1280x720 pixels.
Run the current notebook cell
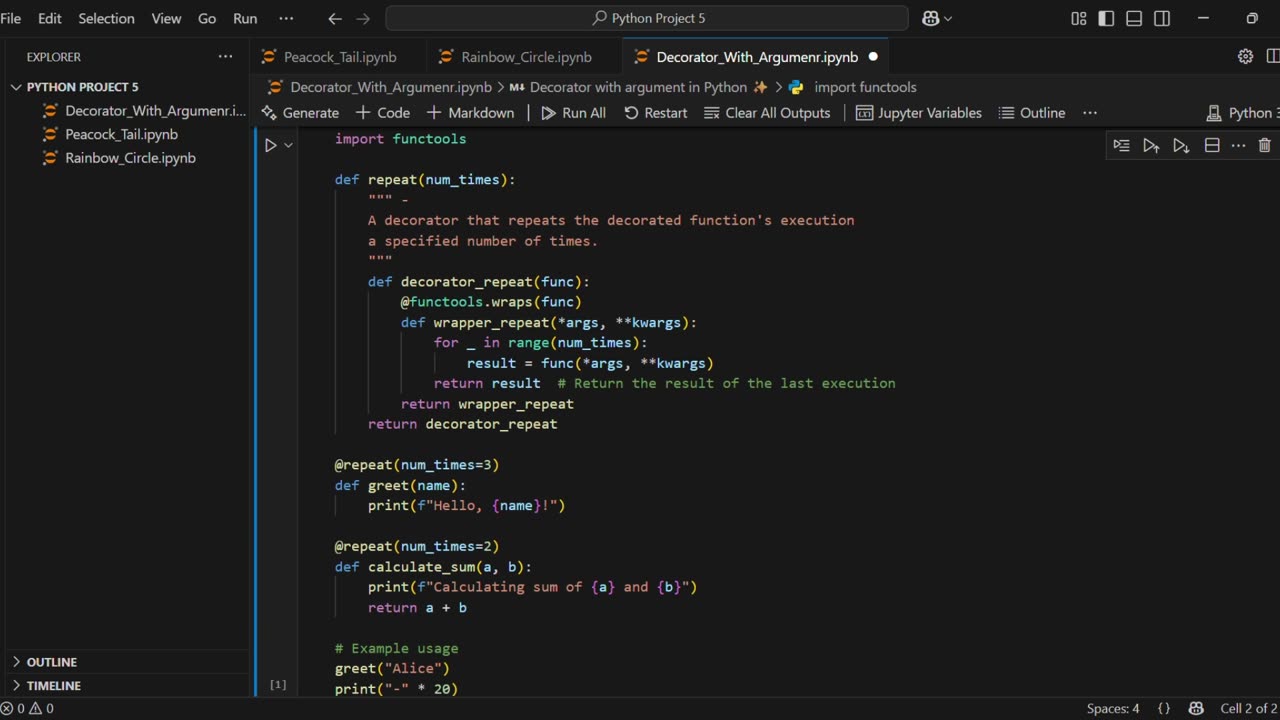coord(270,145)
